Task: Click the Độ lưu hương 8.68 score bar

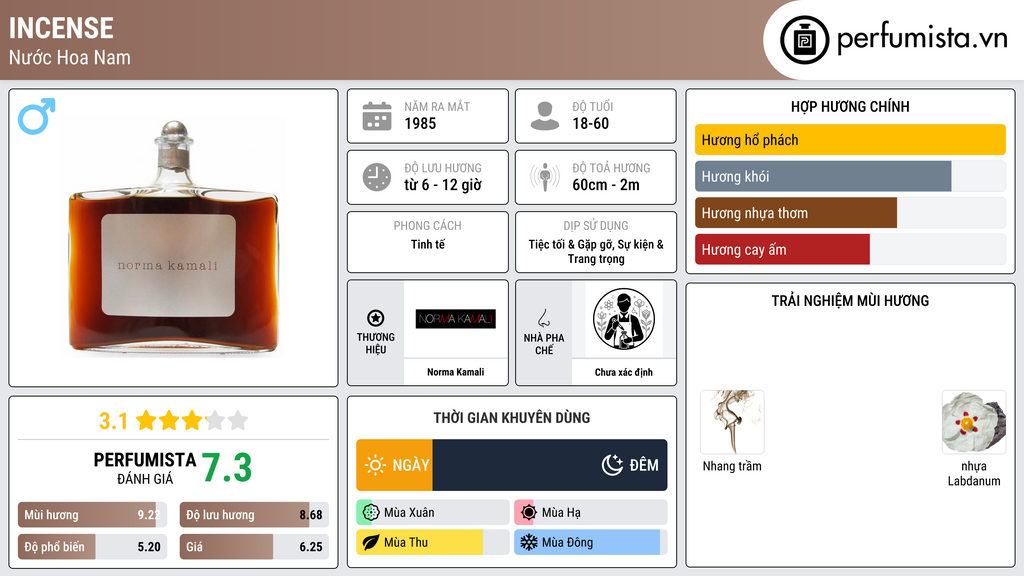Action: 254,515
